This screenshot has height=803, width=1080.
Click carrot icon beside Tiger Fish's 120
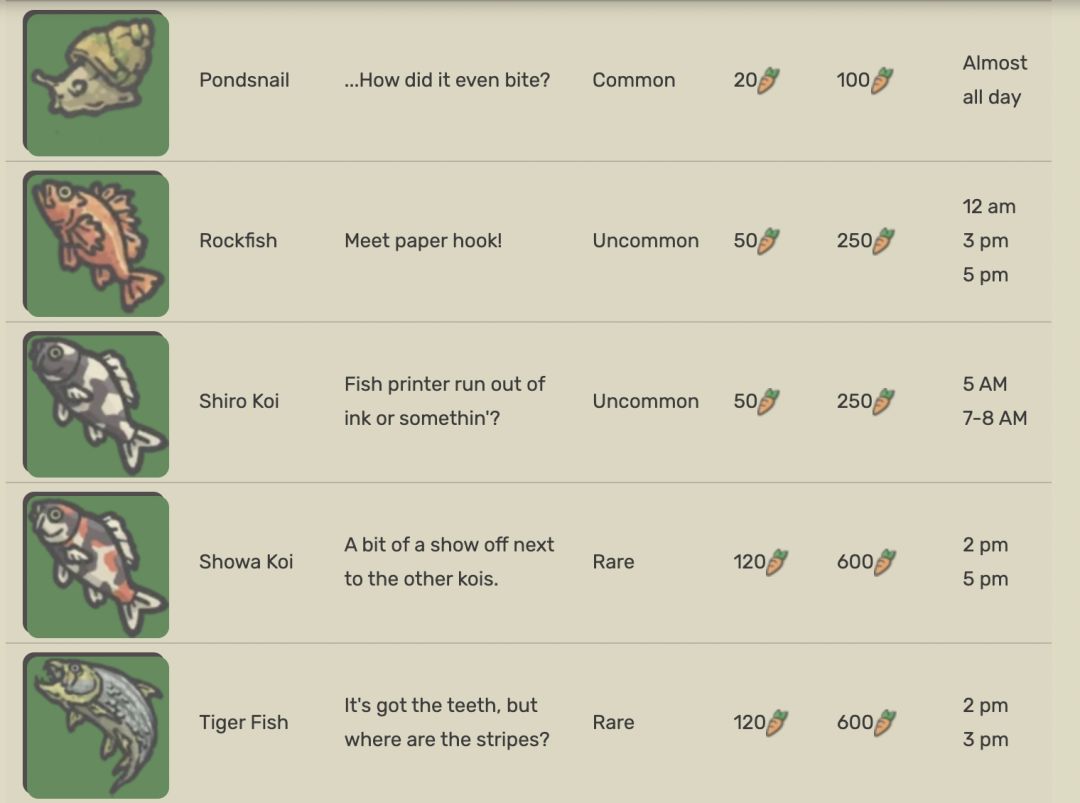coord(777,722)
